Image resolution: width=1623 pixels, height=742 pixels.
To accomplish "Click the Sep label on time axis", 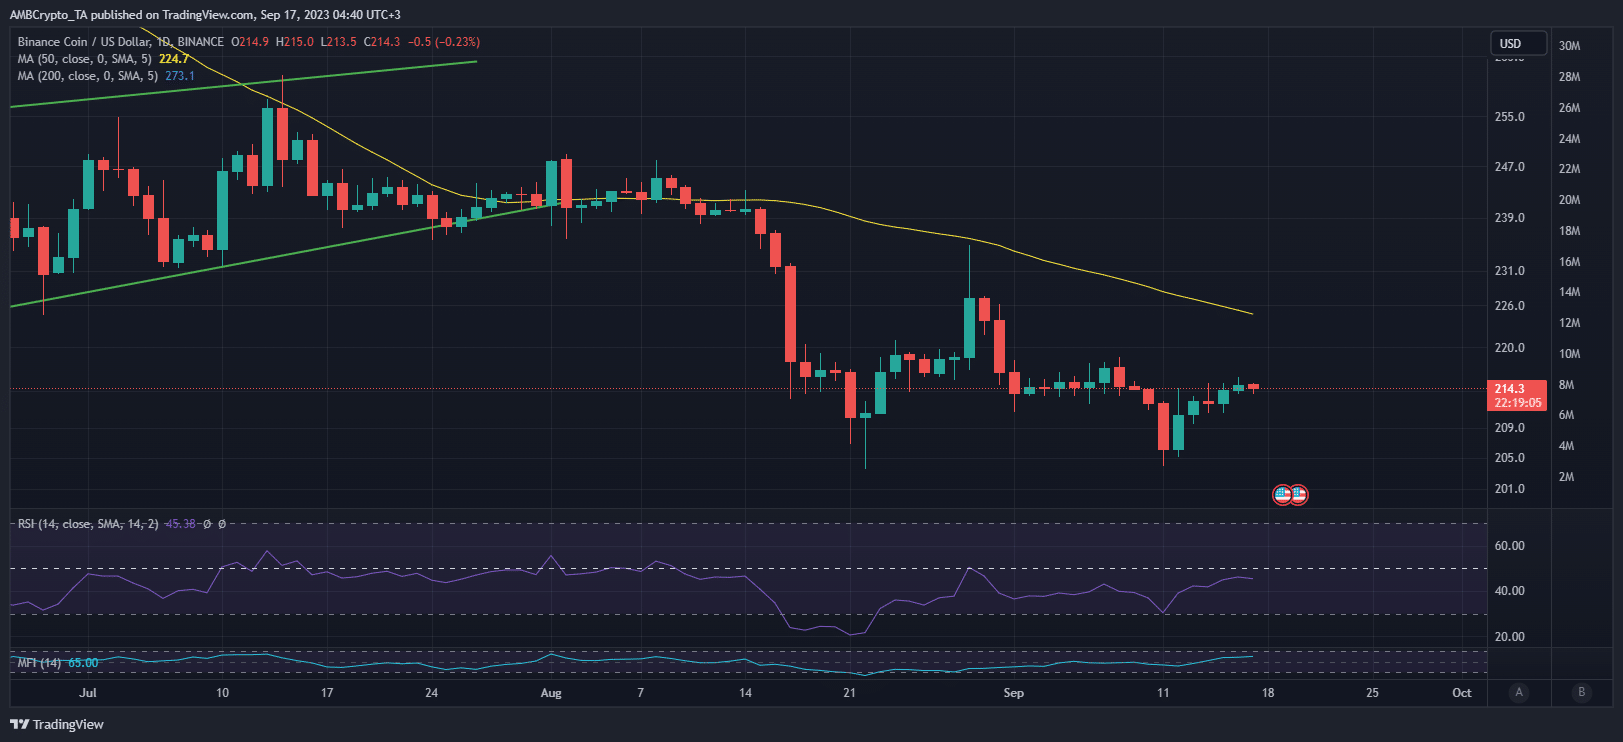I will pos(1013,693).
